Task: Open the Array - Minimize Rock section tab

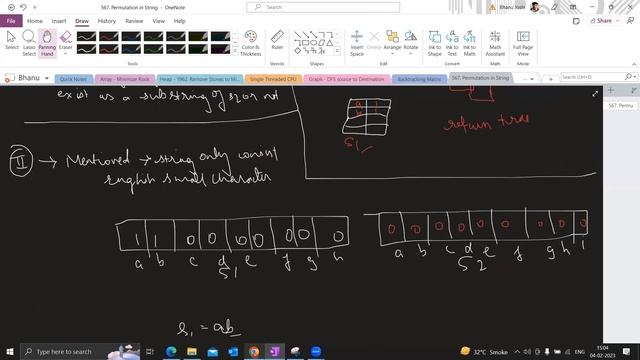Action: point(124,79)
